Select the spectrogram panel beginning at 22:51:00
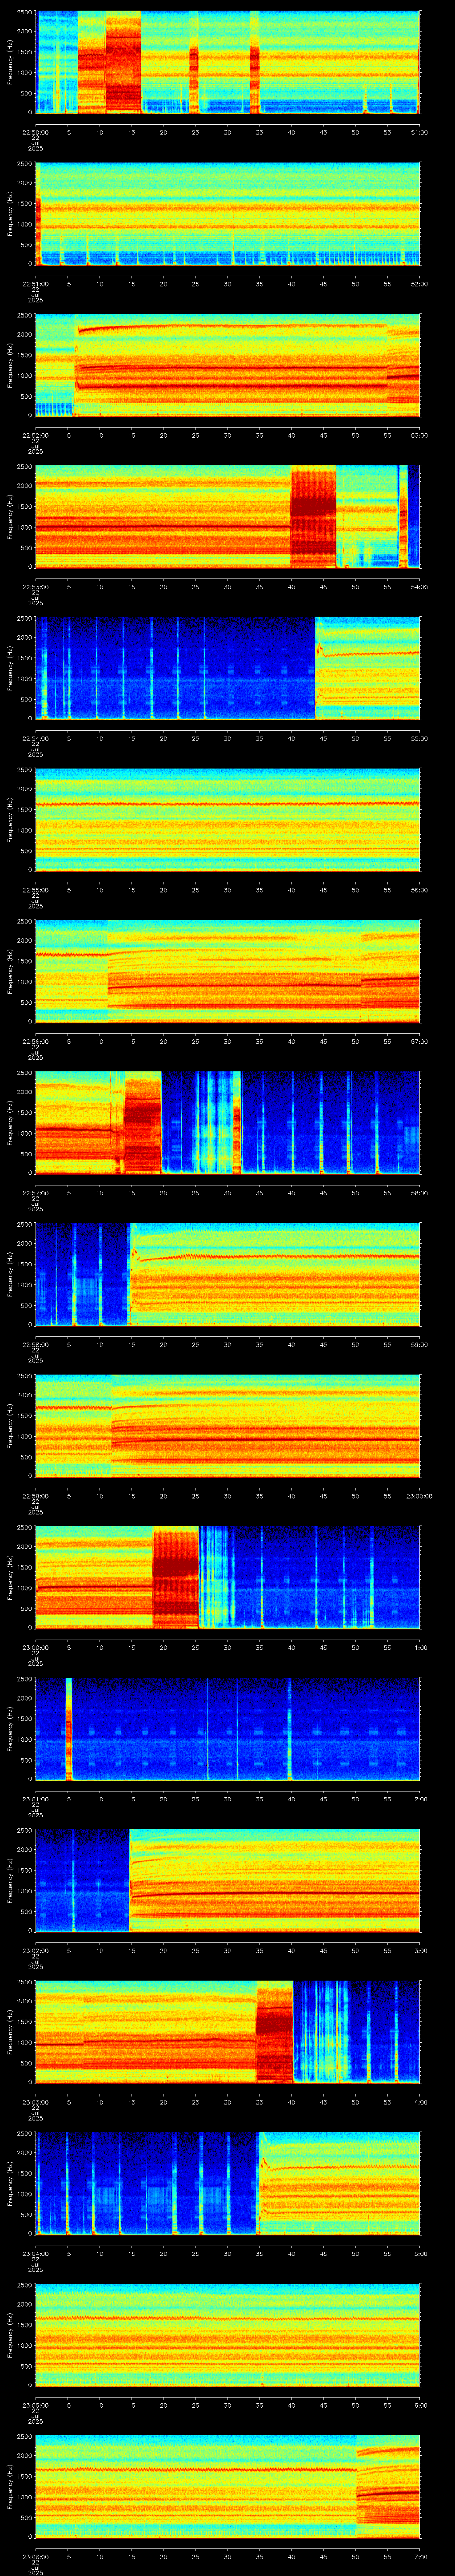The image size is (455, 2576). coord(228,213)
